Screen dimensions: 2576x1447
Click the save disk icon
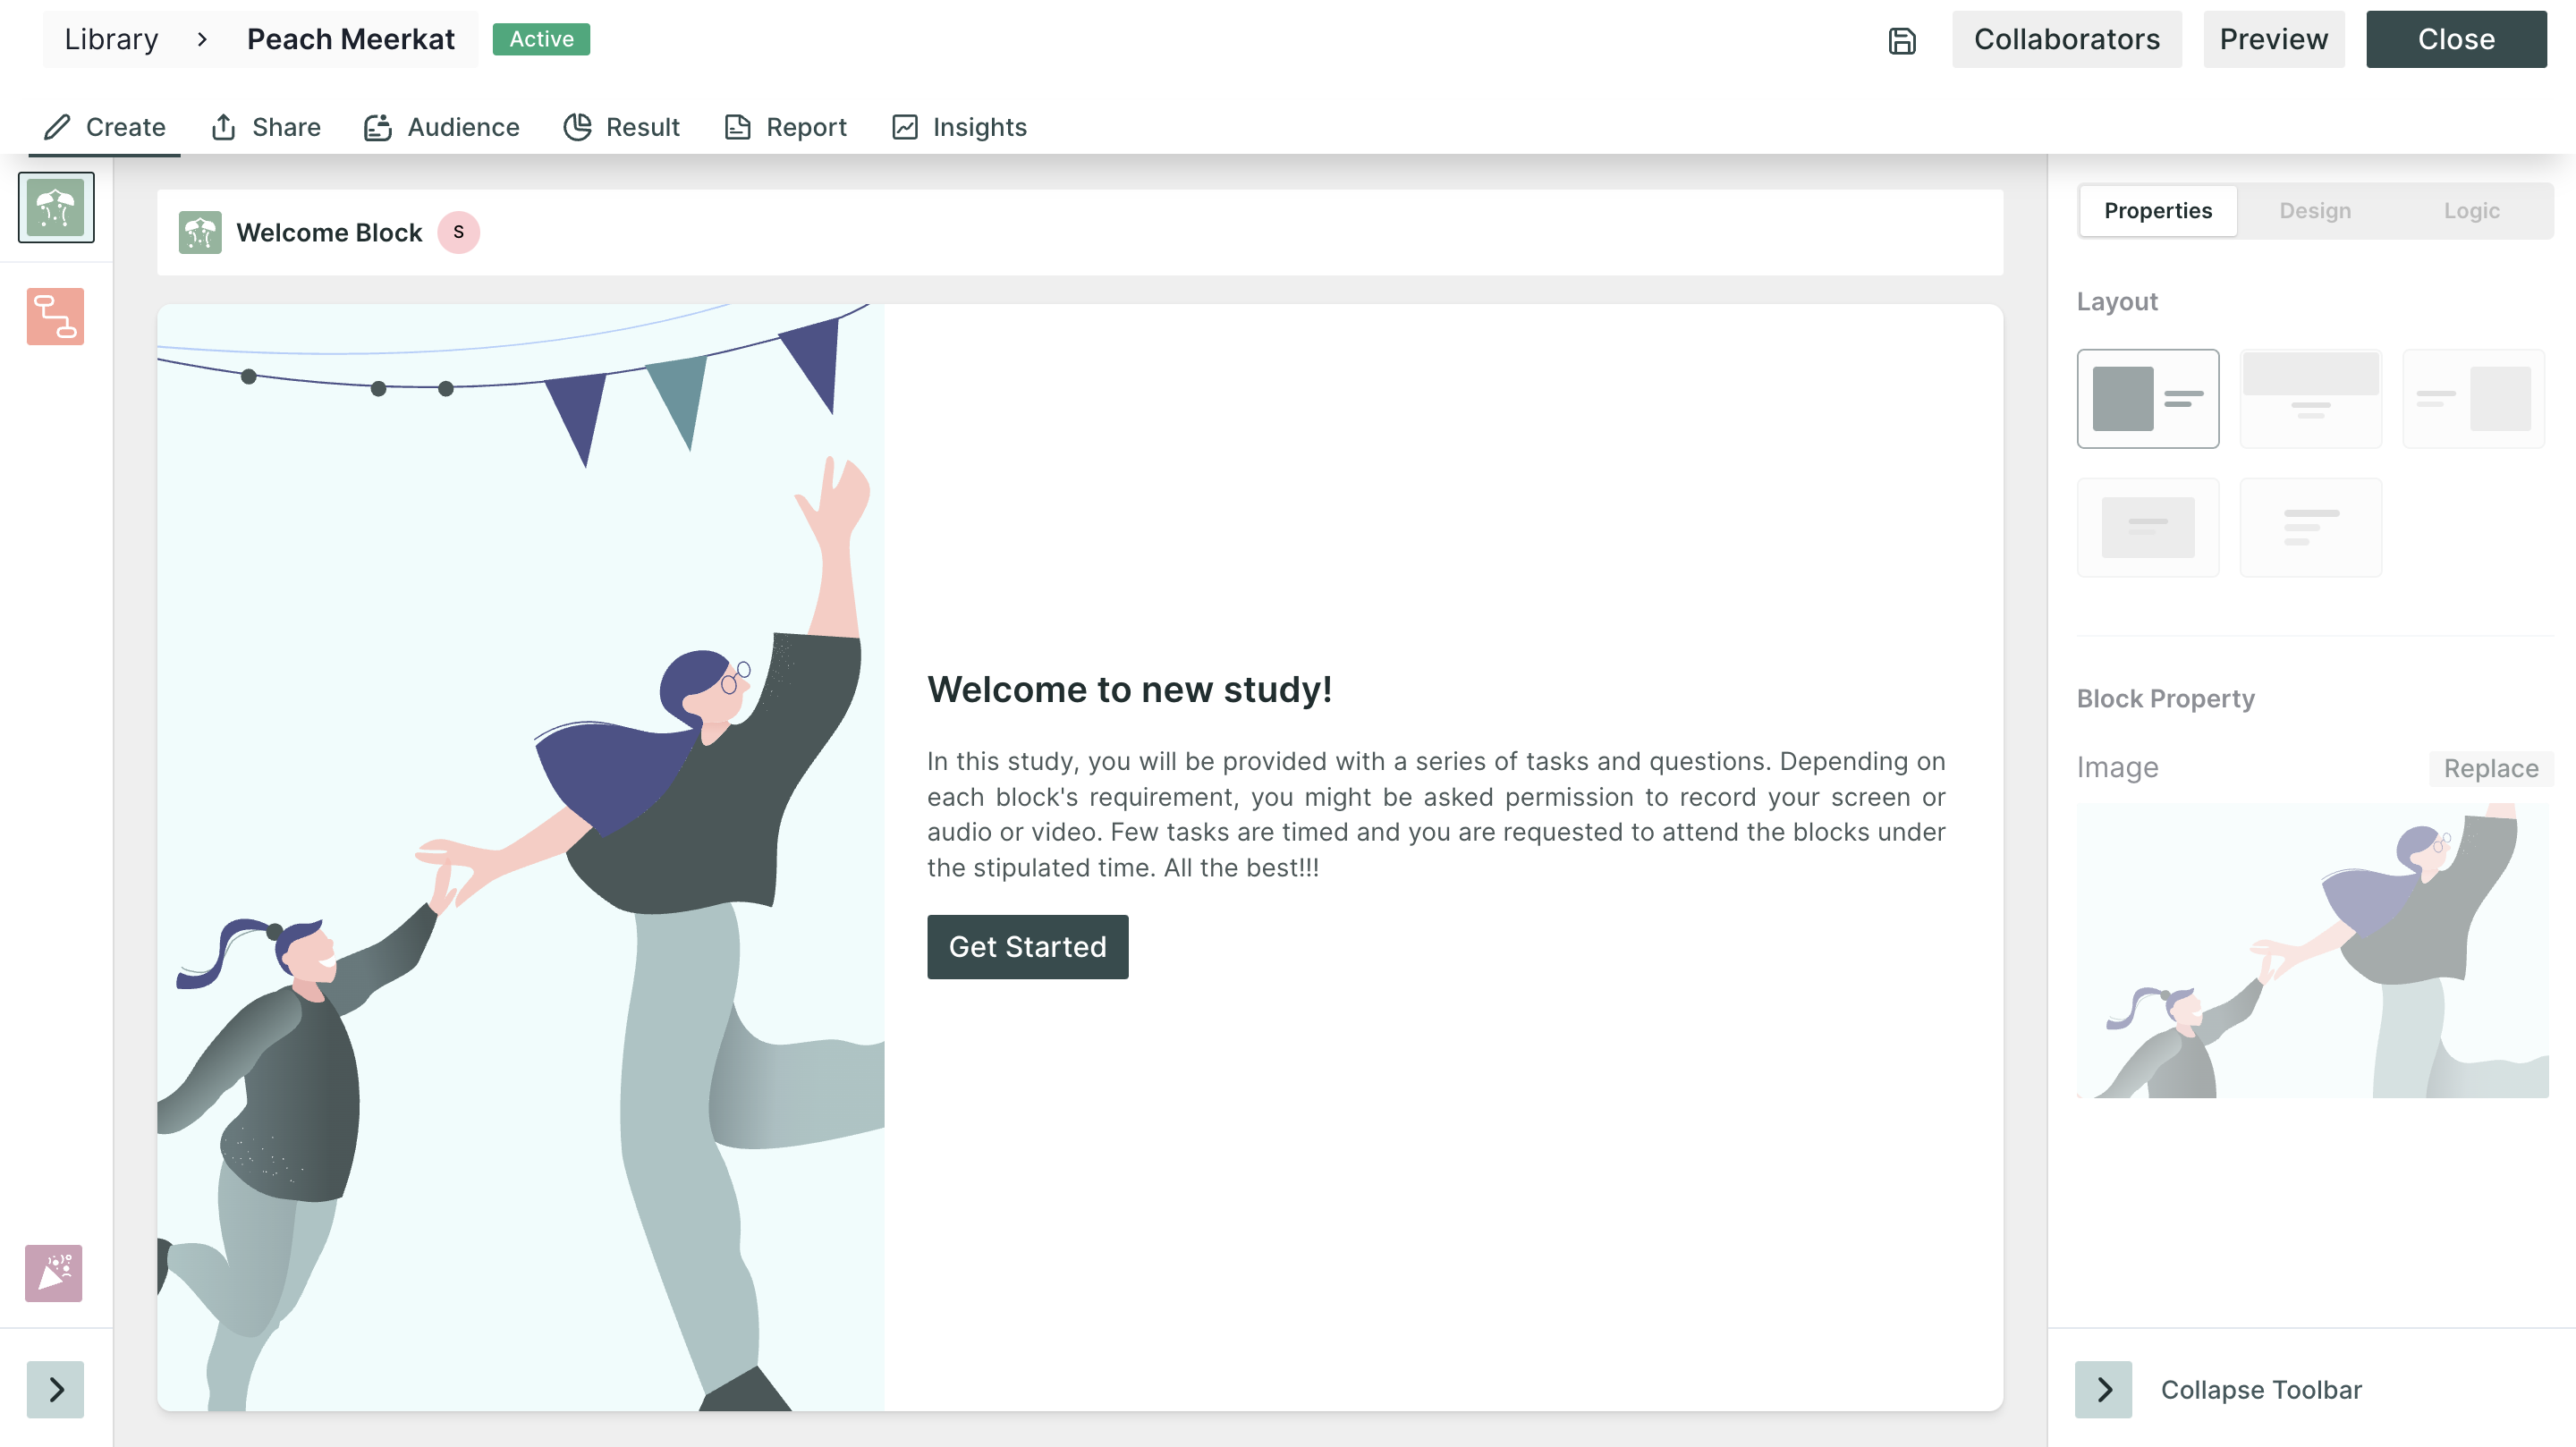point(1901,40)
